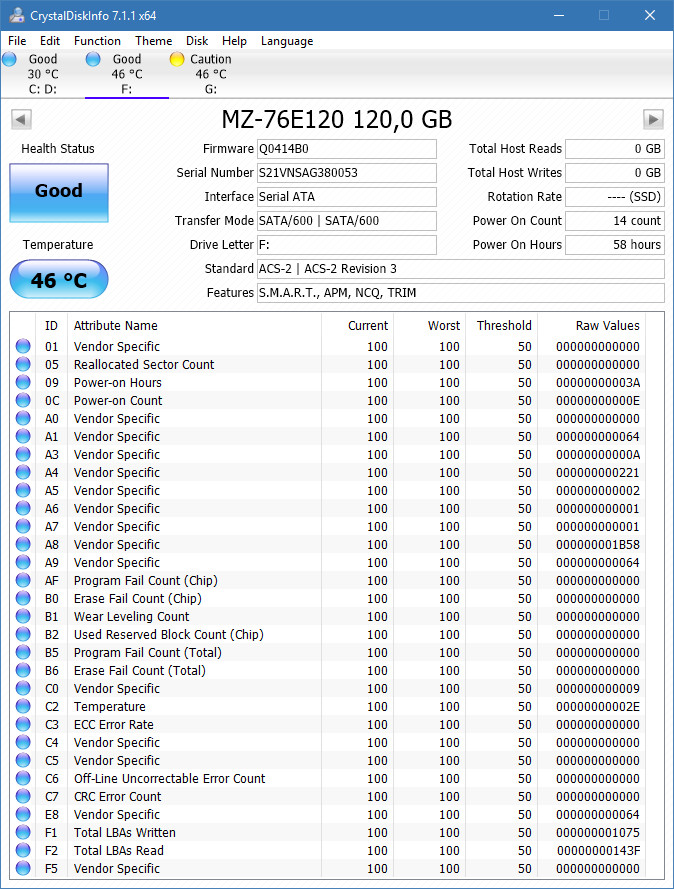The image size is (674, 889).
Task: Click the next disk arrow button
Action: pos(653,120)
